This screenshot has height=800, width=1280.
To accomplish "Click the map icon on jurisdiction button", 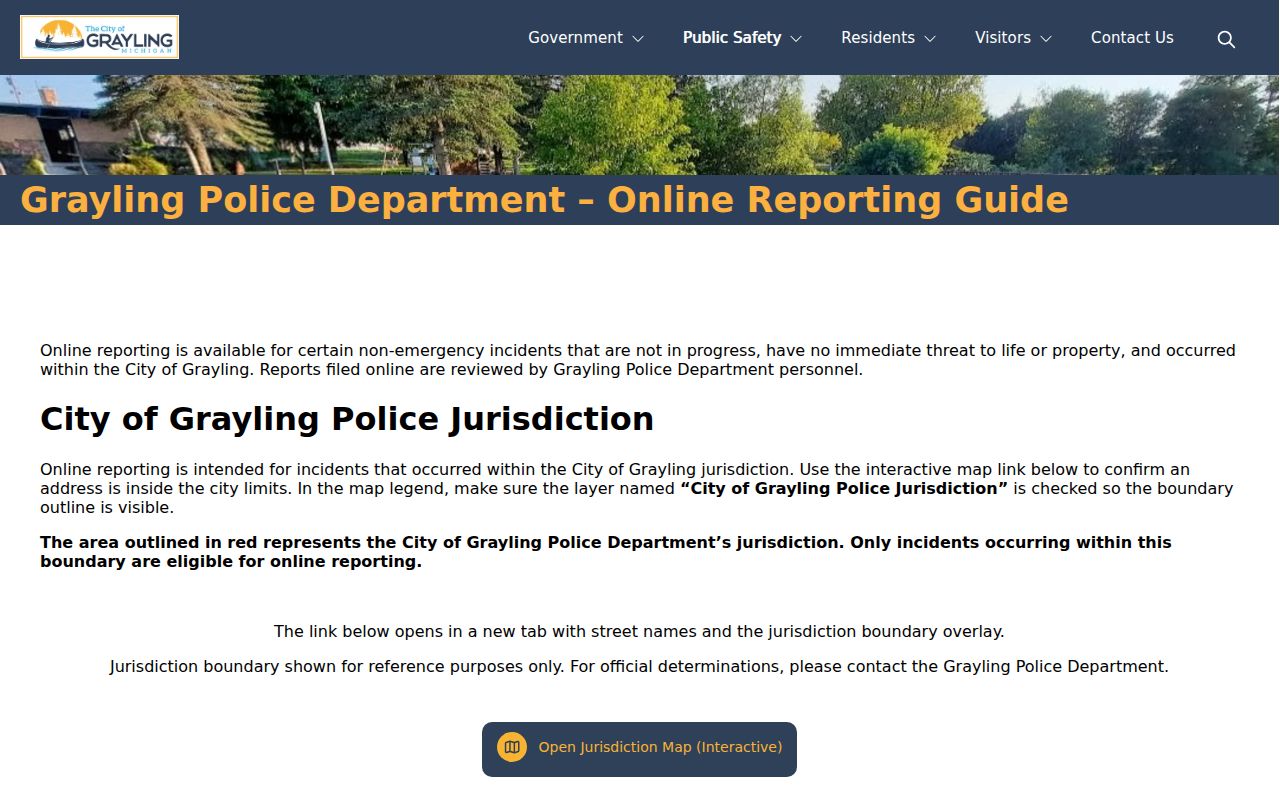I will [x=512, y=747].
